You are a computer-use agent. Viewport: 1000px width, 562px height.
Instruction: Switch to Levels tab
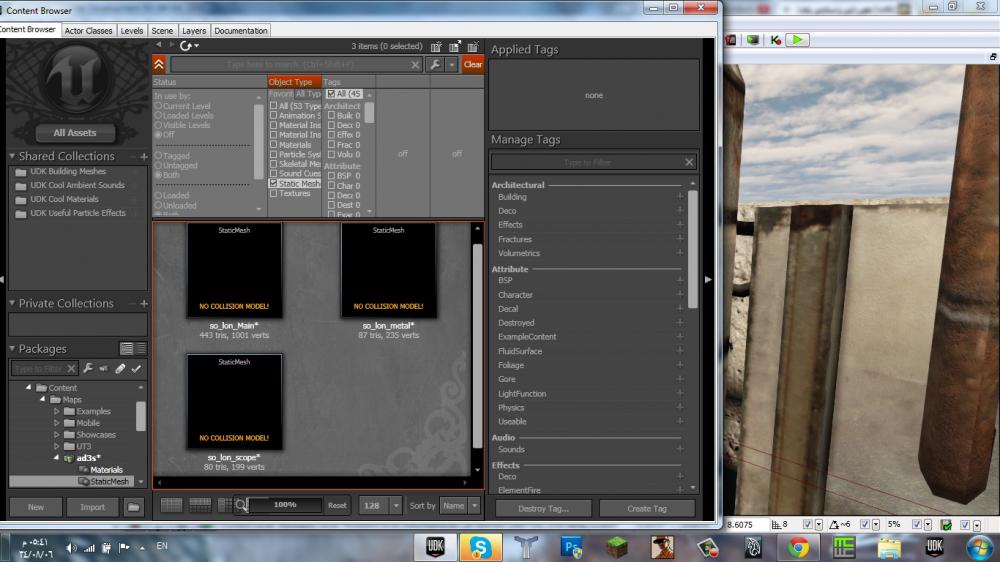131,31
